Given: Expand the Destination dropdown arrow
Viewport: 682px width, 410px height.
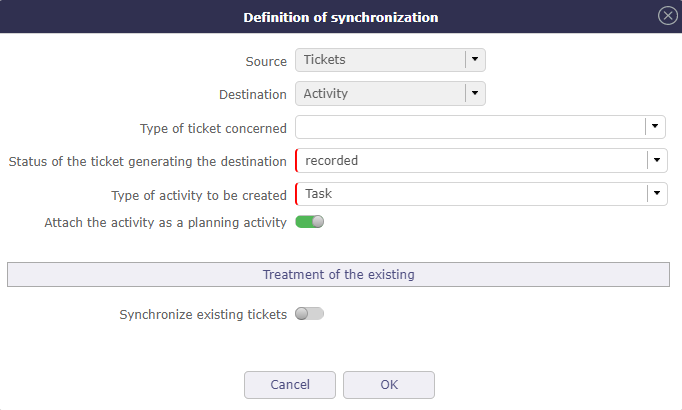Looking at the screenshot, I should pyautogui.click(x=476, y=94).
